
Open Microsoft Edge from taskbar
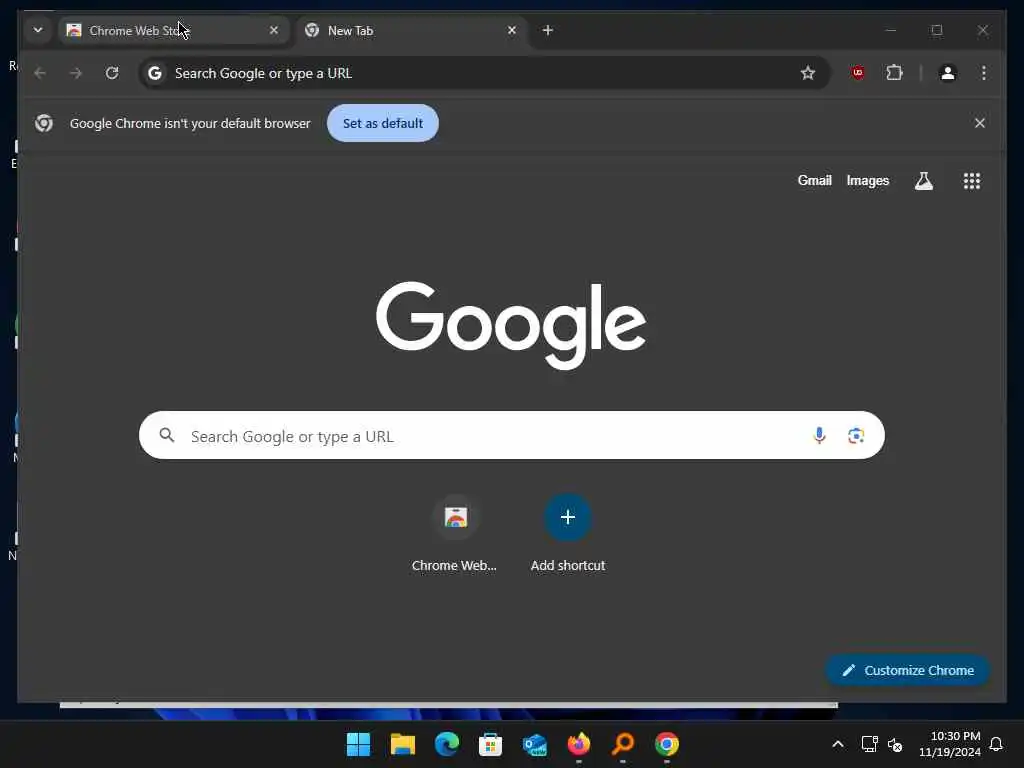[447, 744]
